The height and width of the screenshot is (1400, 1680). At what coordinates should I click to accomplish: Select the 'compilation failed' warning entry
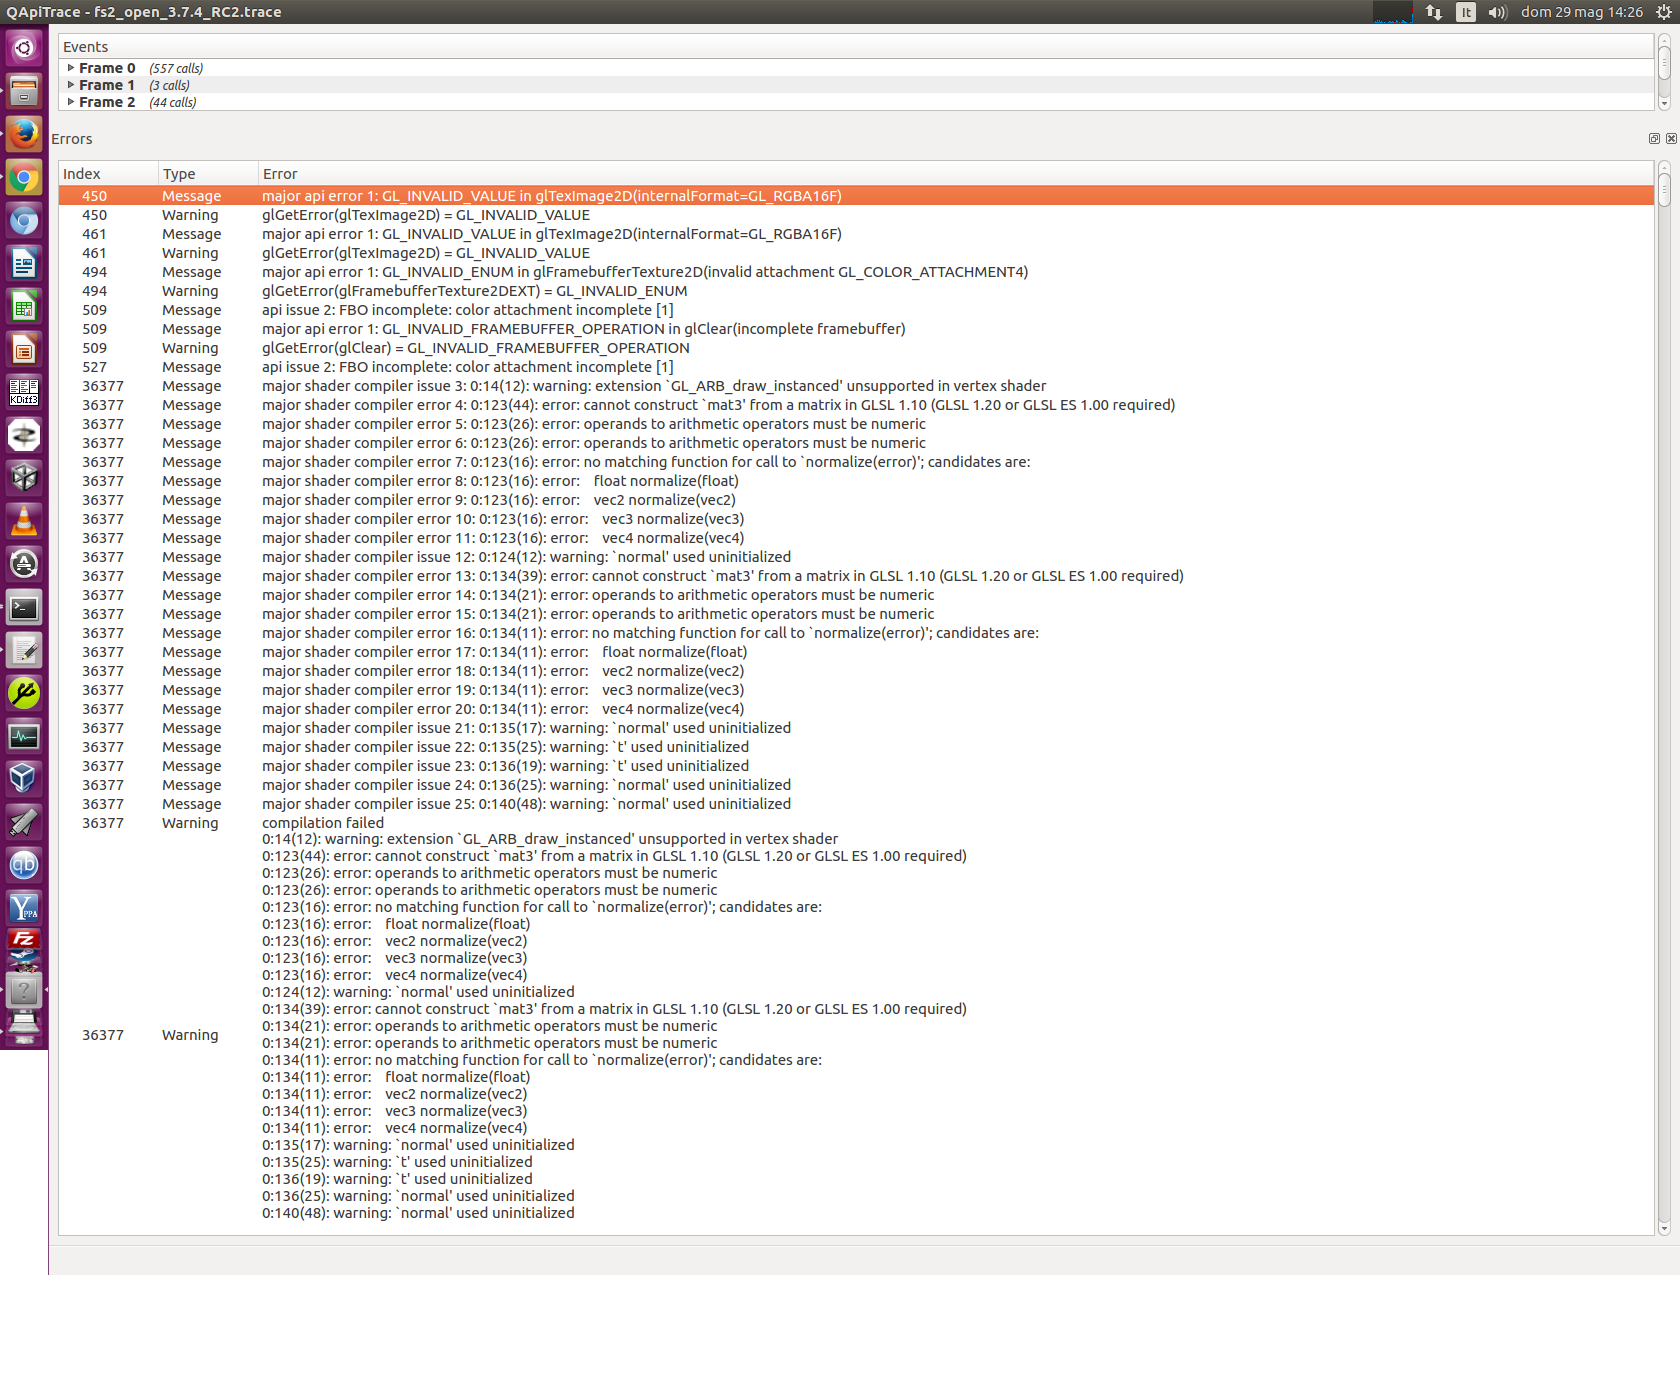pos(323,823)
